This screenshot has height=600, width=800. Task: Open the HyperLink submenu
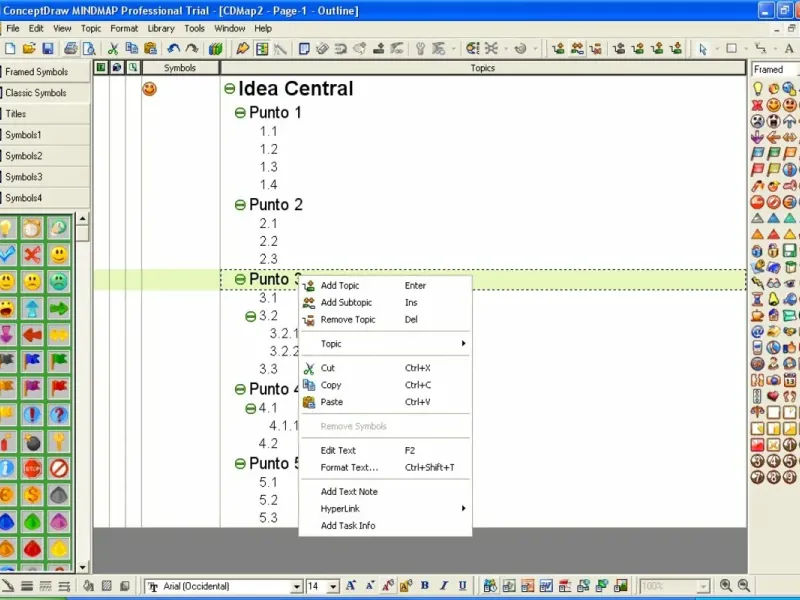point(385,509)
